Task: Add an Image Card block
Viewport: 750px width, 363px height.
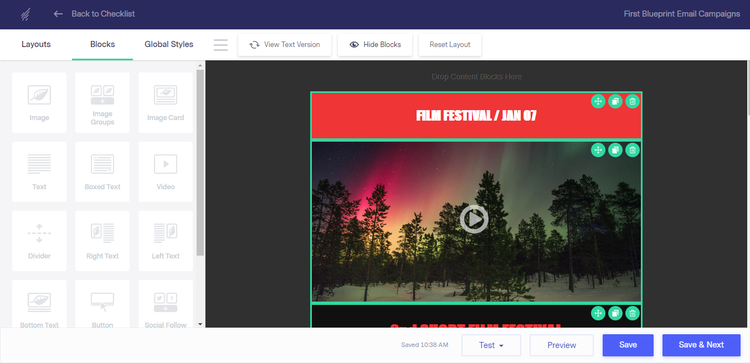Action: (x=165, y=102)
